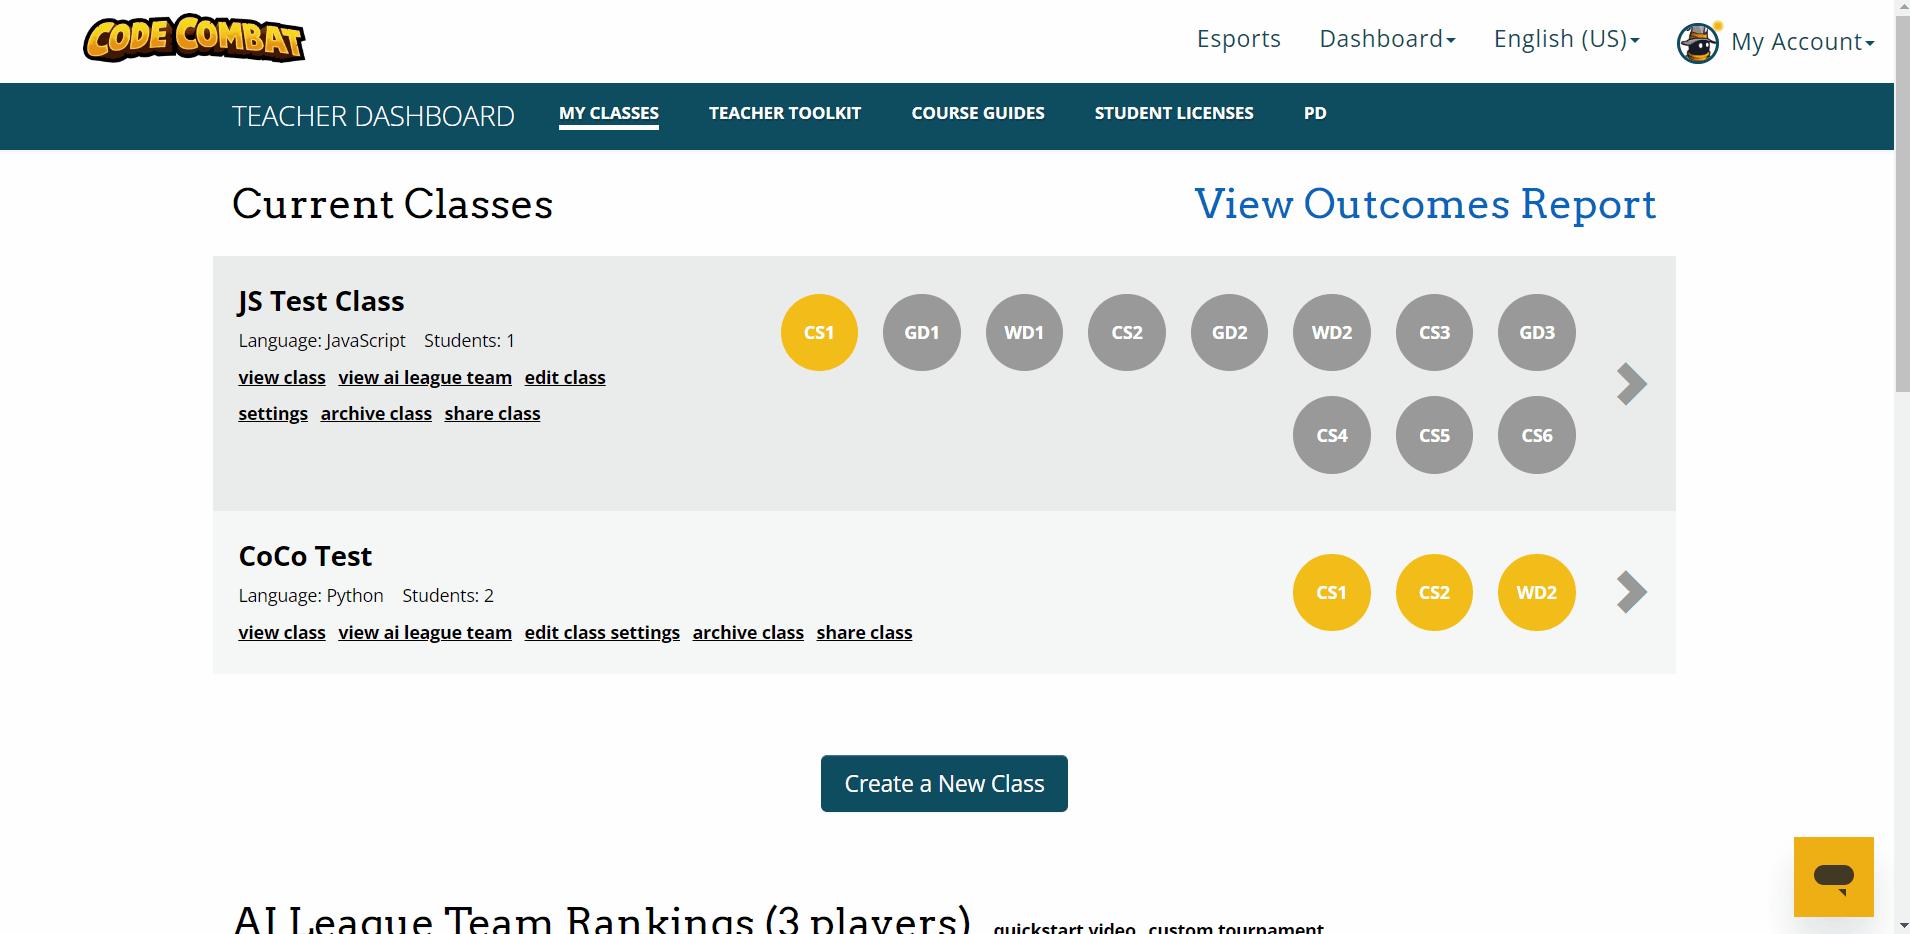This screenshot has height=934, width=1910.
Task: Click 'Language: JavaScript' text
Action: (x=322, y=341)
